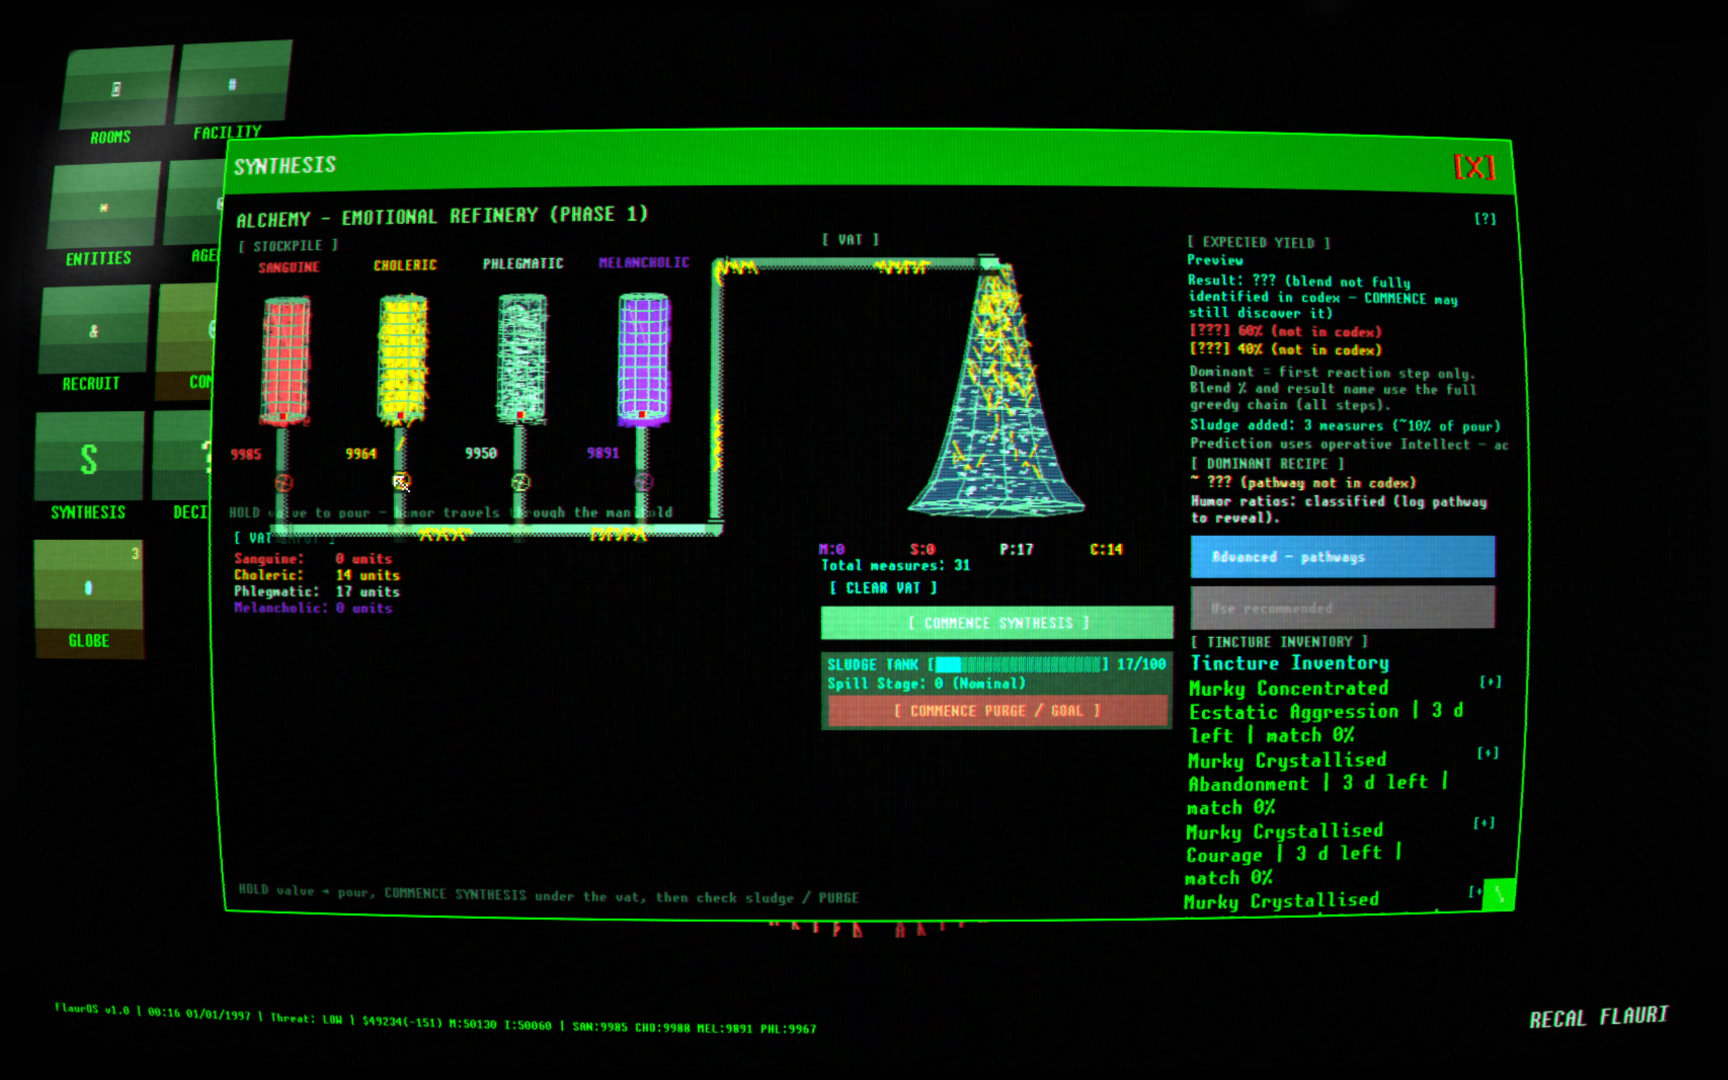Click the Choleric valve below the yellow tank

(x=401, y=482)
